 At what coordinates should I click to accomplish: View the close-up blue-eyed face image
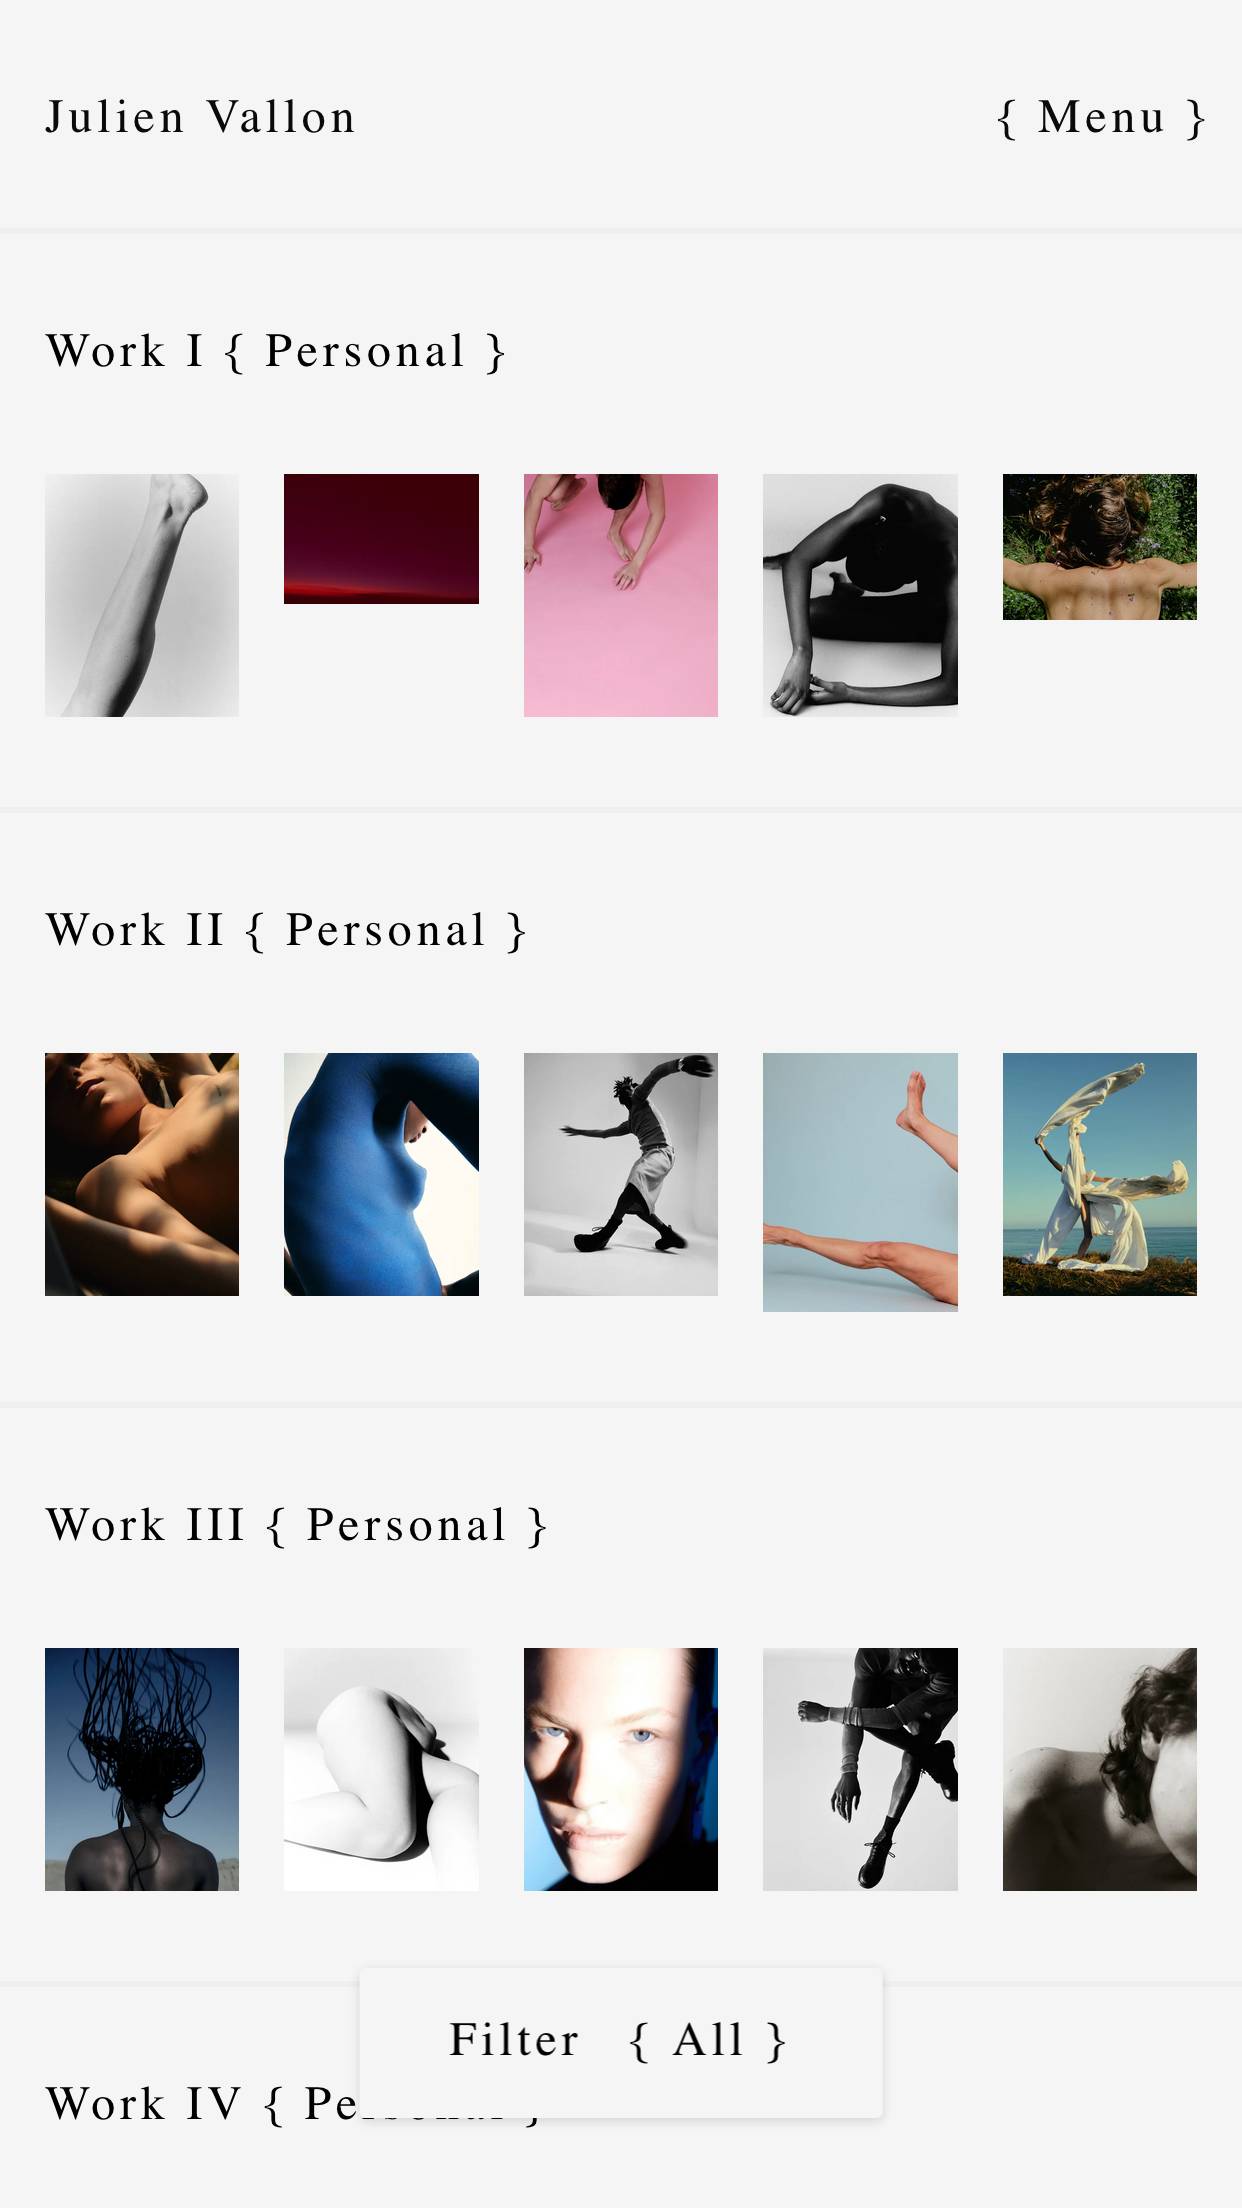point(621,1769)
